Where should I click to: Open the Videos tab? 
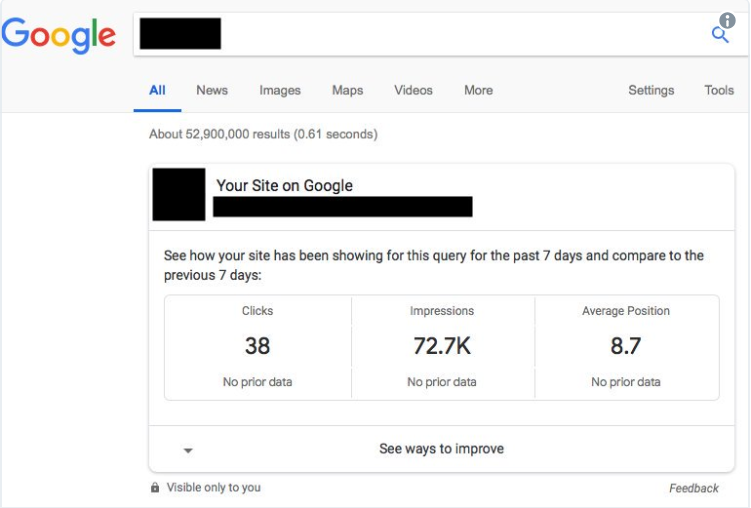pos(413,90)
